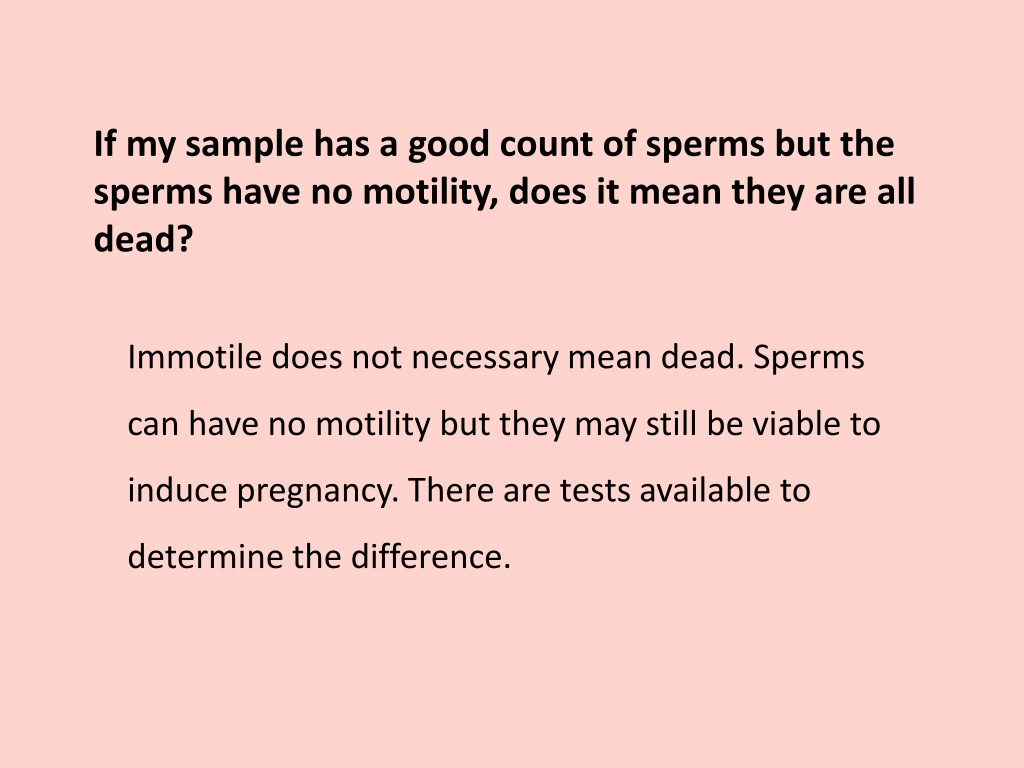Screen dimensions: 1024x768
Task: Click the bold question heading text
Action: pos(504,191)
